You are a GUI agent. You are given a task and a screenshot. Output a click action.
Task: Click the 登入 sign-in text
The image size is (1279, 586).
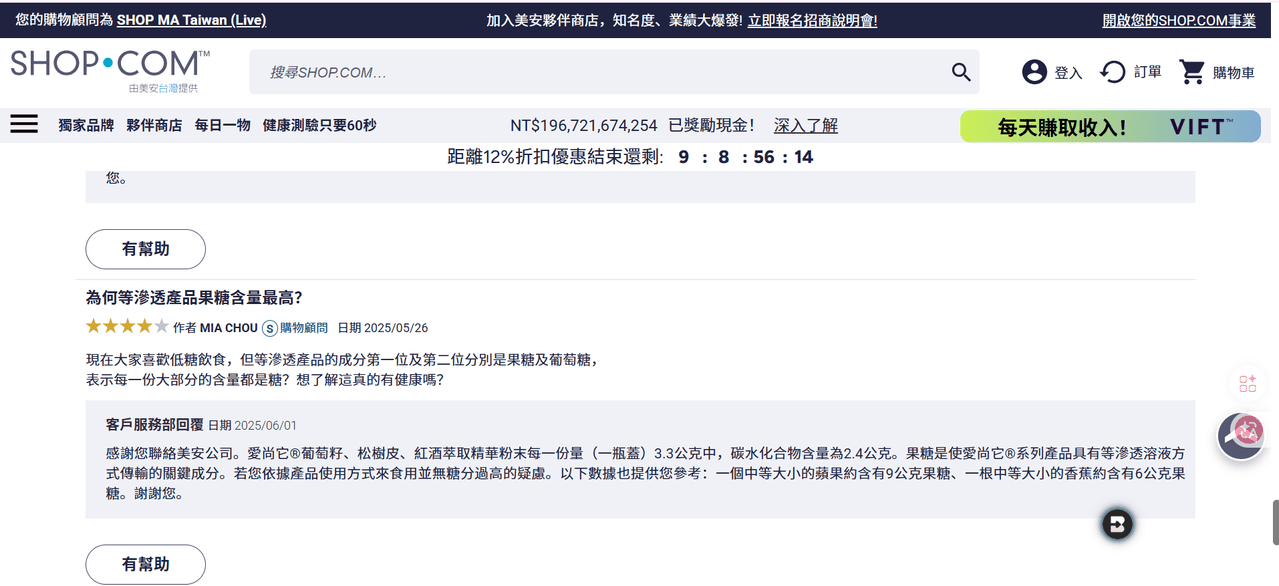pos(1068,73)
